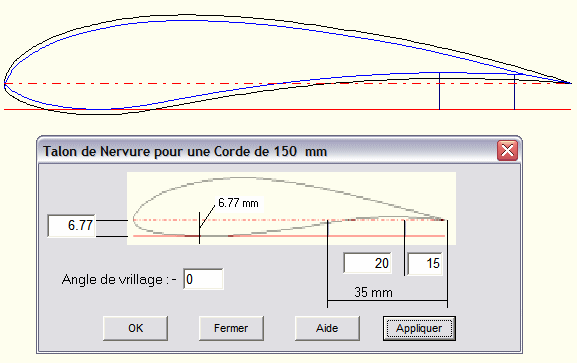This screenshot has height=363, width=577.
Task: Click the Appliquer button
Action: coord(419,328)
